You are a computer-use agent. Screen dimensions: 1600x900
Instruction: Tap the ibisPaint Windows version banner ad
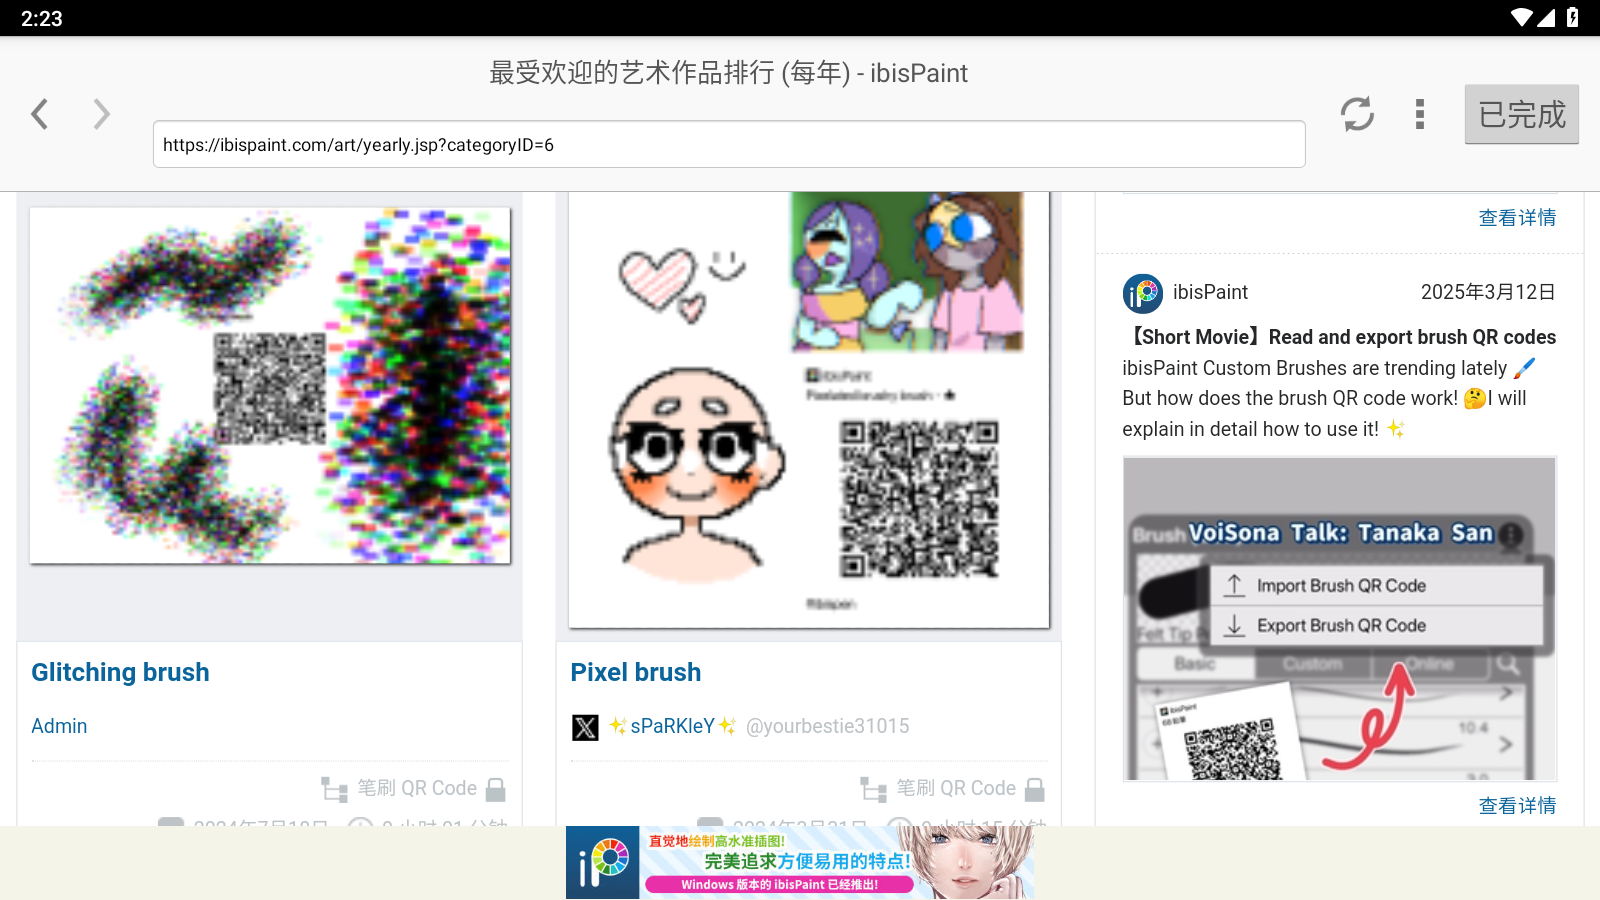(x=800, y=862)
